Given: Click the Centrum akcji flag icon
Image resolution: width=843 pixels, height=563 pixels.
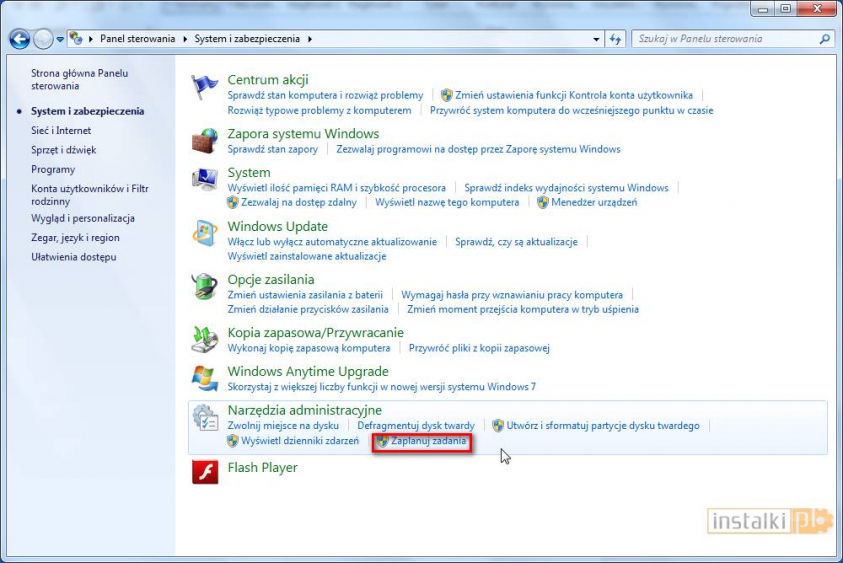Looking at the screenshot, I should [x=205, y=86].
